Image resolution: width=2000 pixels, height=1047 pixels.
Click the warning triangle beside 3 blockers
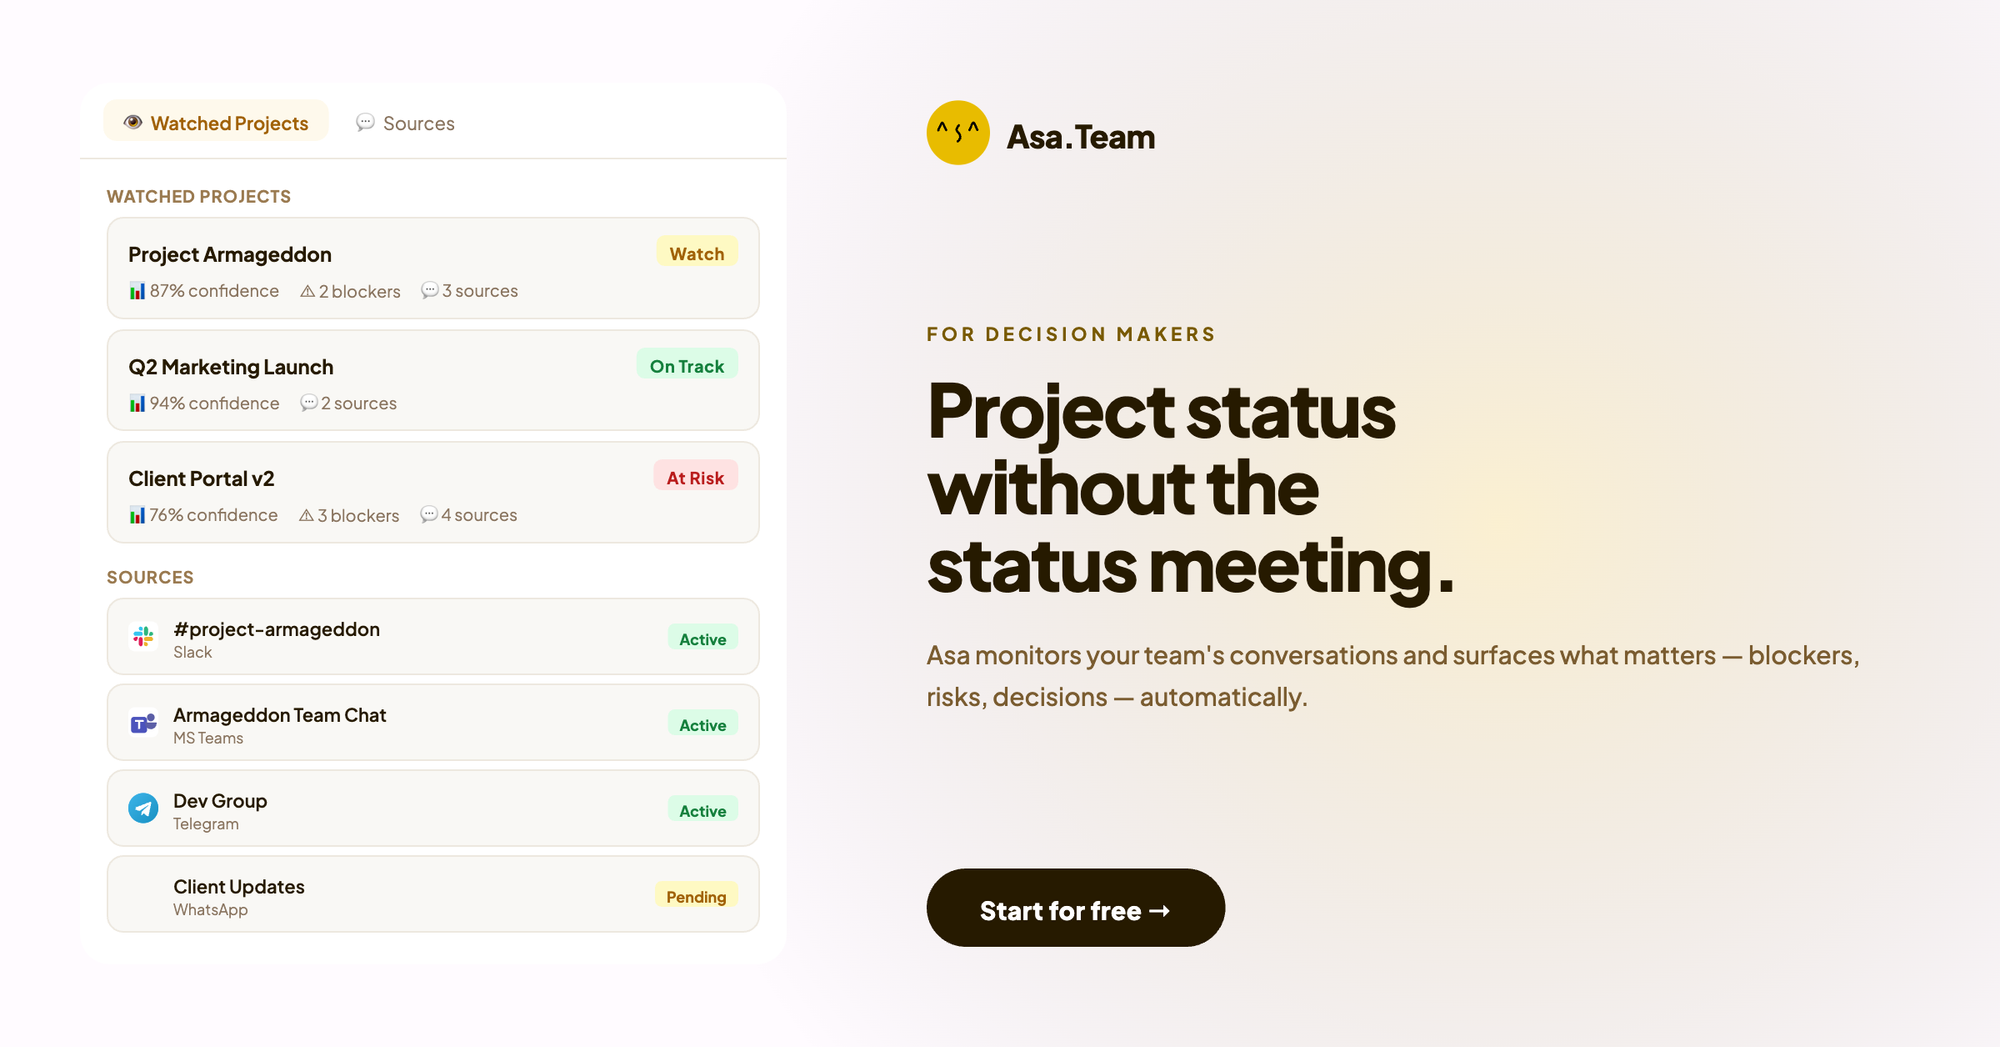pos(306,515)
